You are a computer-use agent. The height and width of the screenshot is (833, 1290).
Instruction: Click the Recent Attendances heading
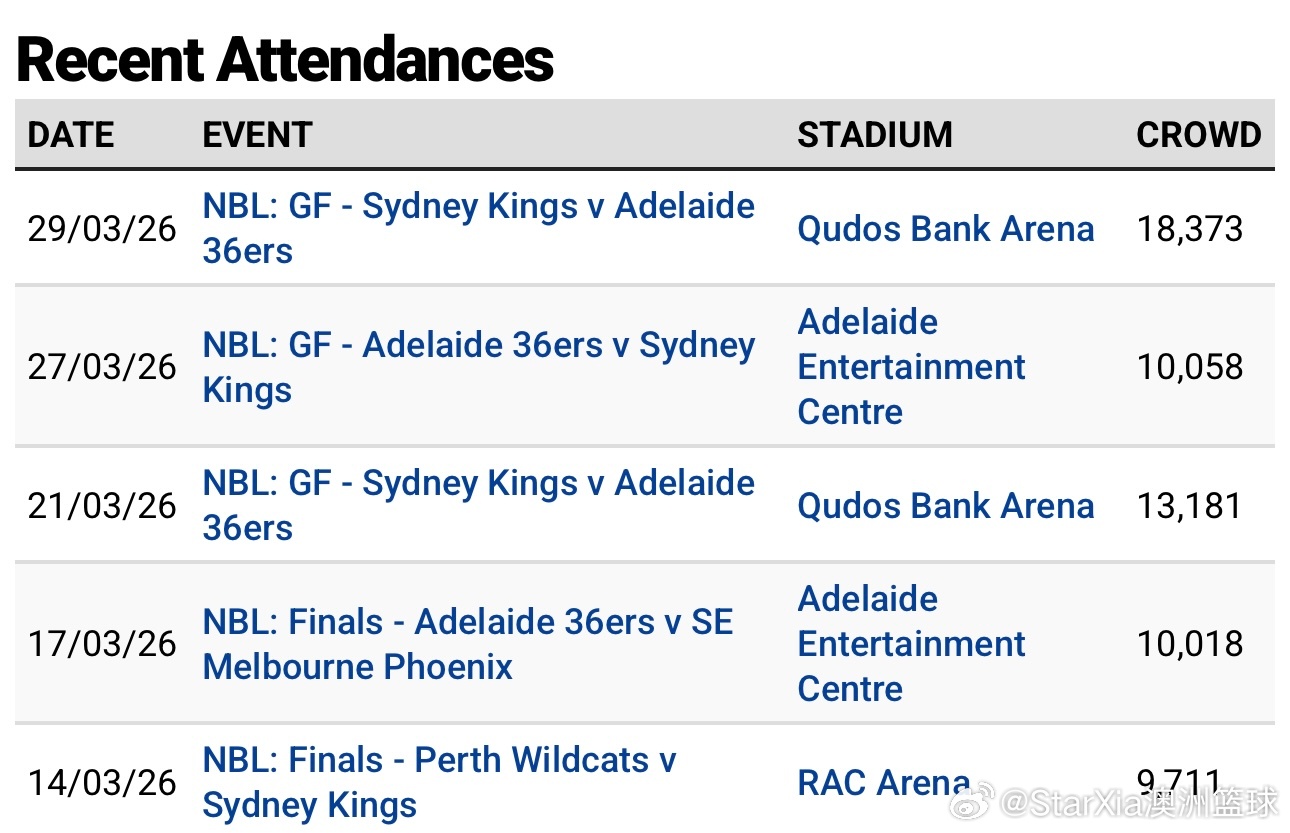tap(285, 60)
